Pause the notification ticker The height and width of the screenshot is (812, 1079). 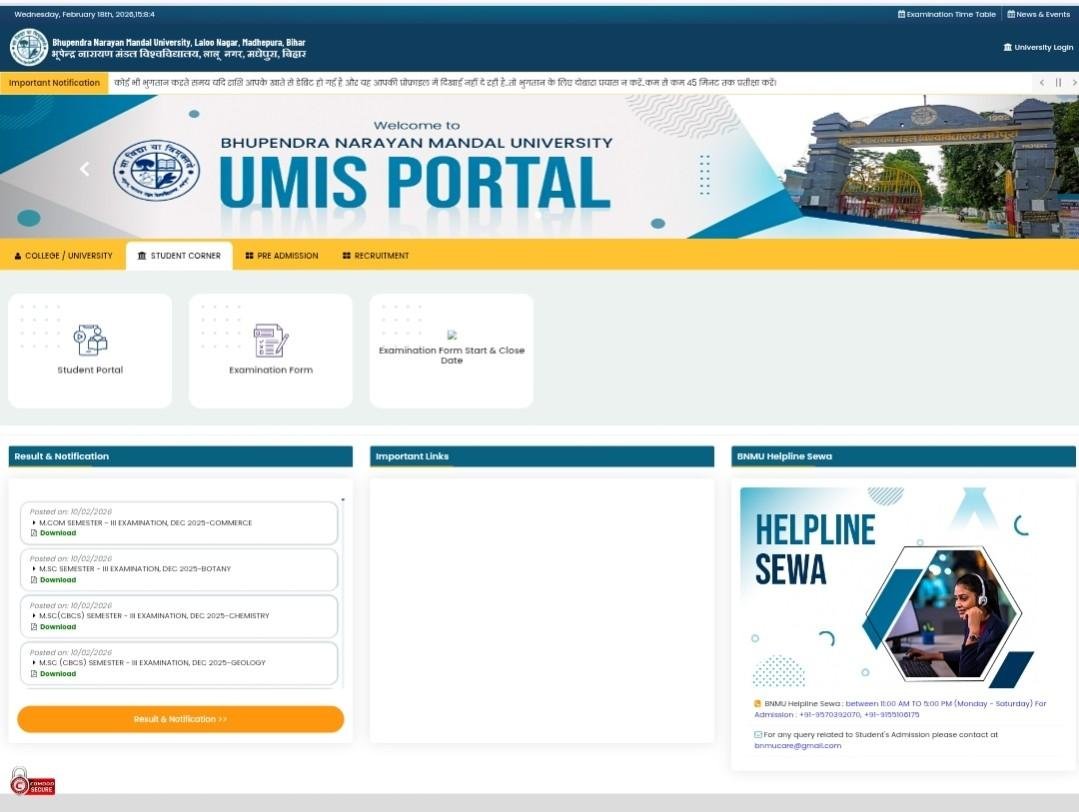click(x=1058, y=83)
